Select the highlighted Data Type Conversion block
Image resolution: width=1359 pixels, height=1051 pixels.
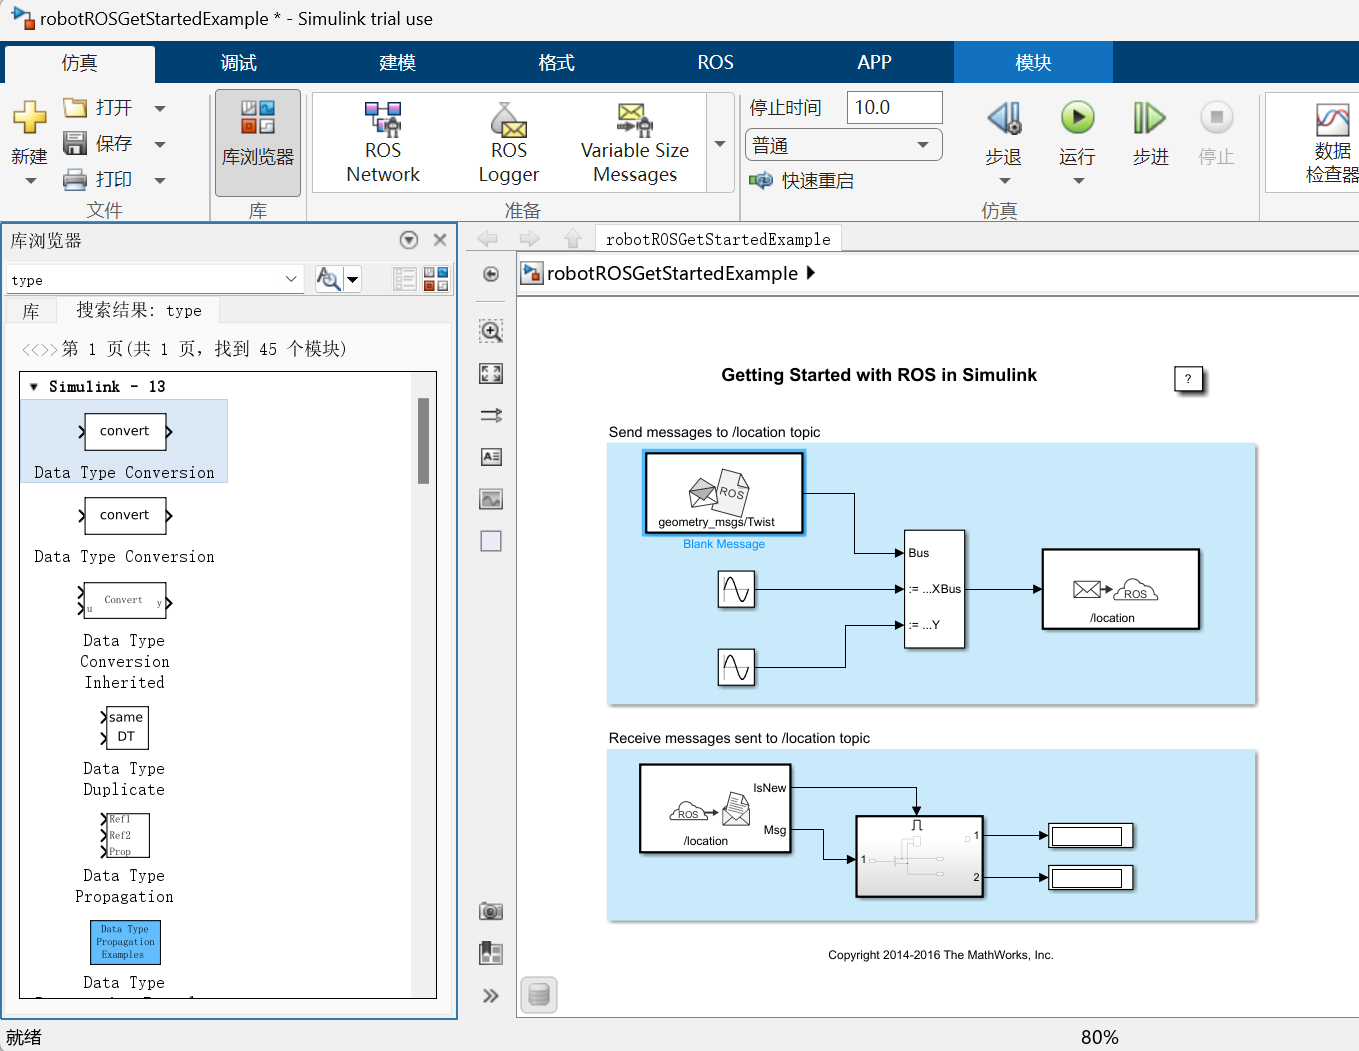(124, 441)
